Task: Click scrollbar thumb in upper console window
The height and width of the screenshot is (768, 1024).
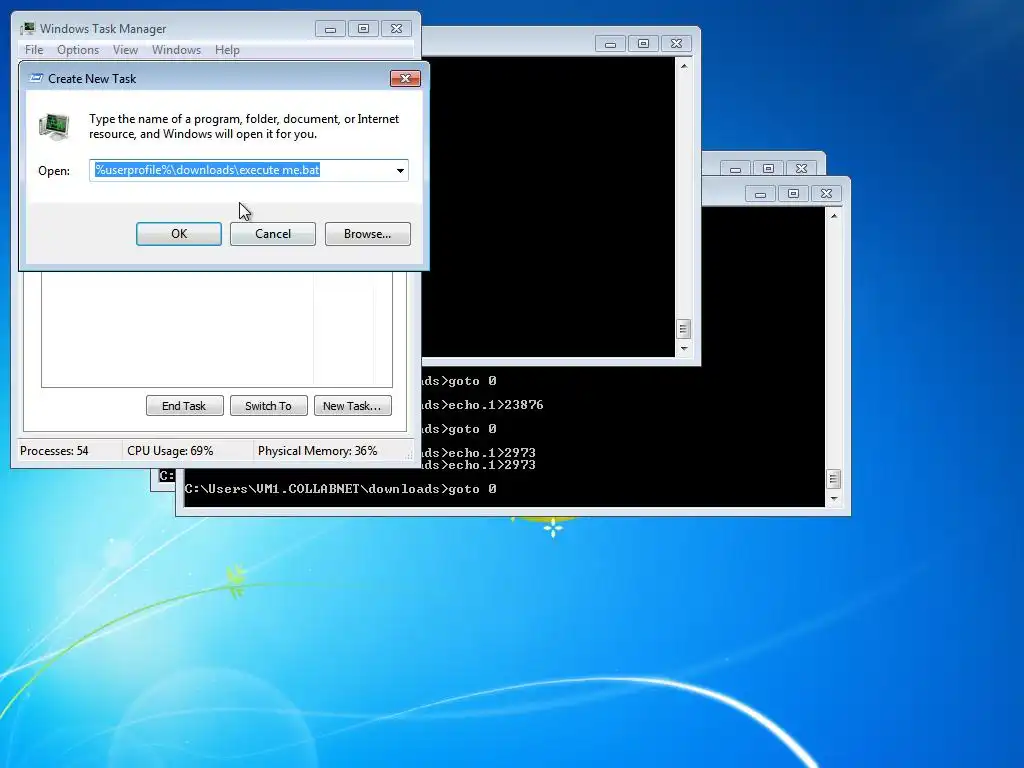Action: (x=683, y=328)
